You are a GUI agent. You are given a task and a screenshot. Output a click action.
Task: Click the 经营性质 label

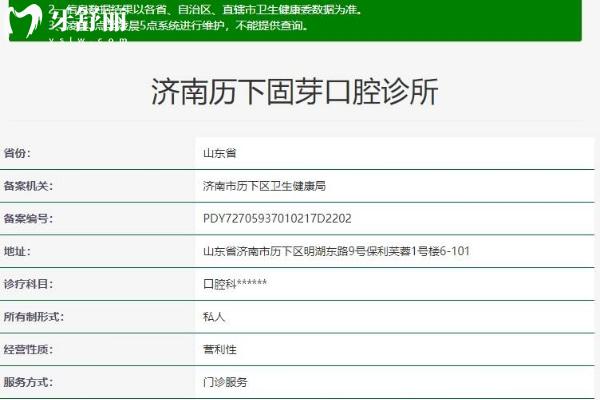(28, 349)
